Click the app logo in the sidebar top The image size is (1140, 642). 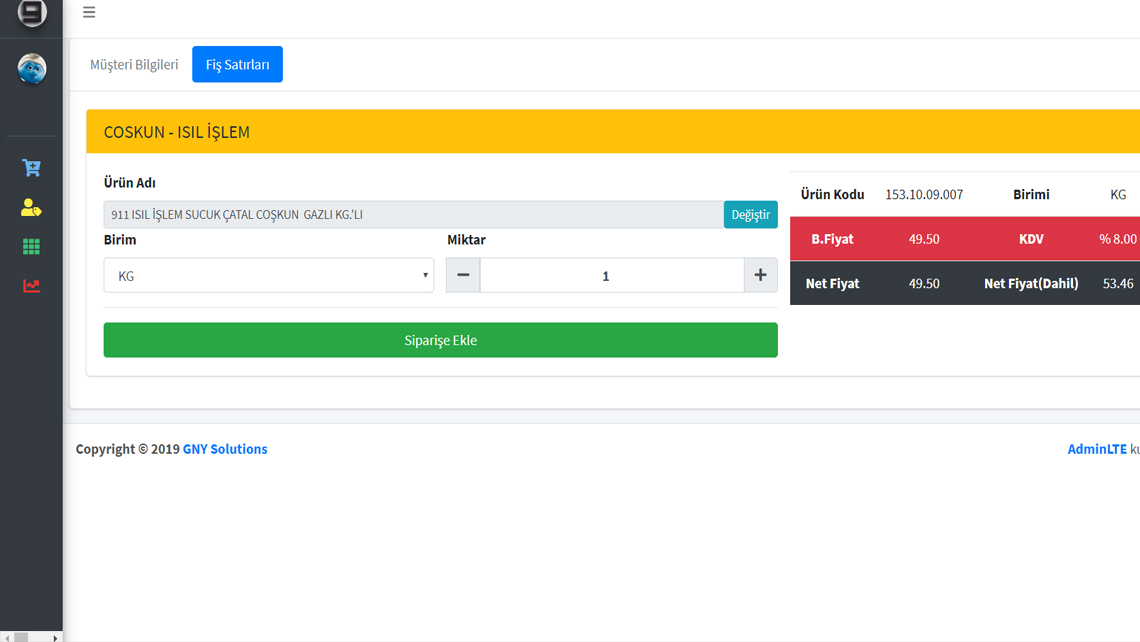[x=32, y=13]
